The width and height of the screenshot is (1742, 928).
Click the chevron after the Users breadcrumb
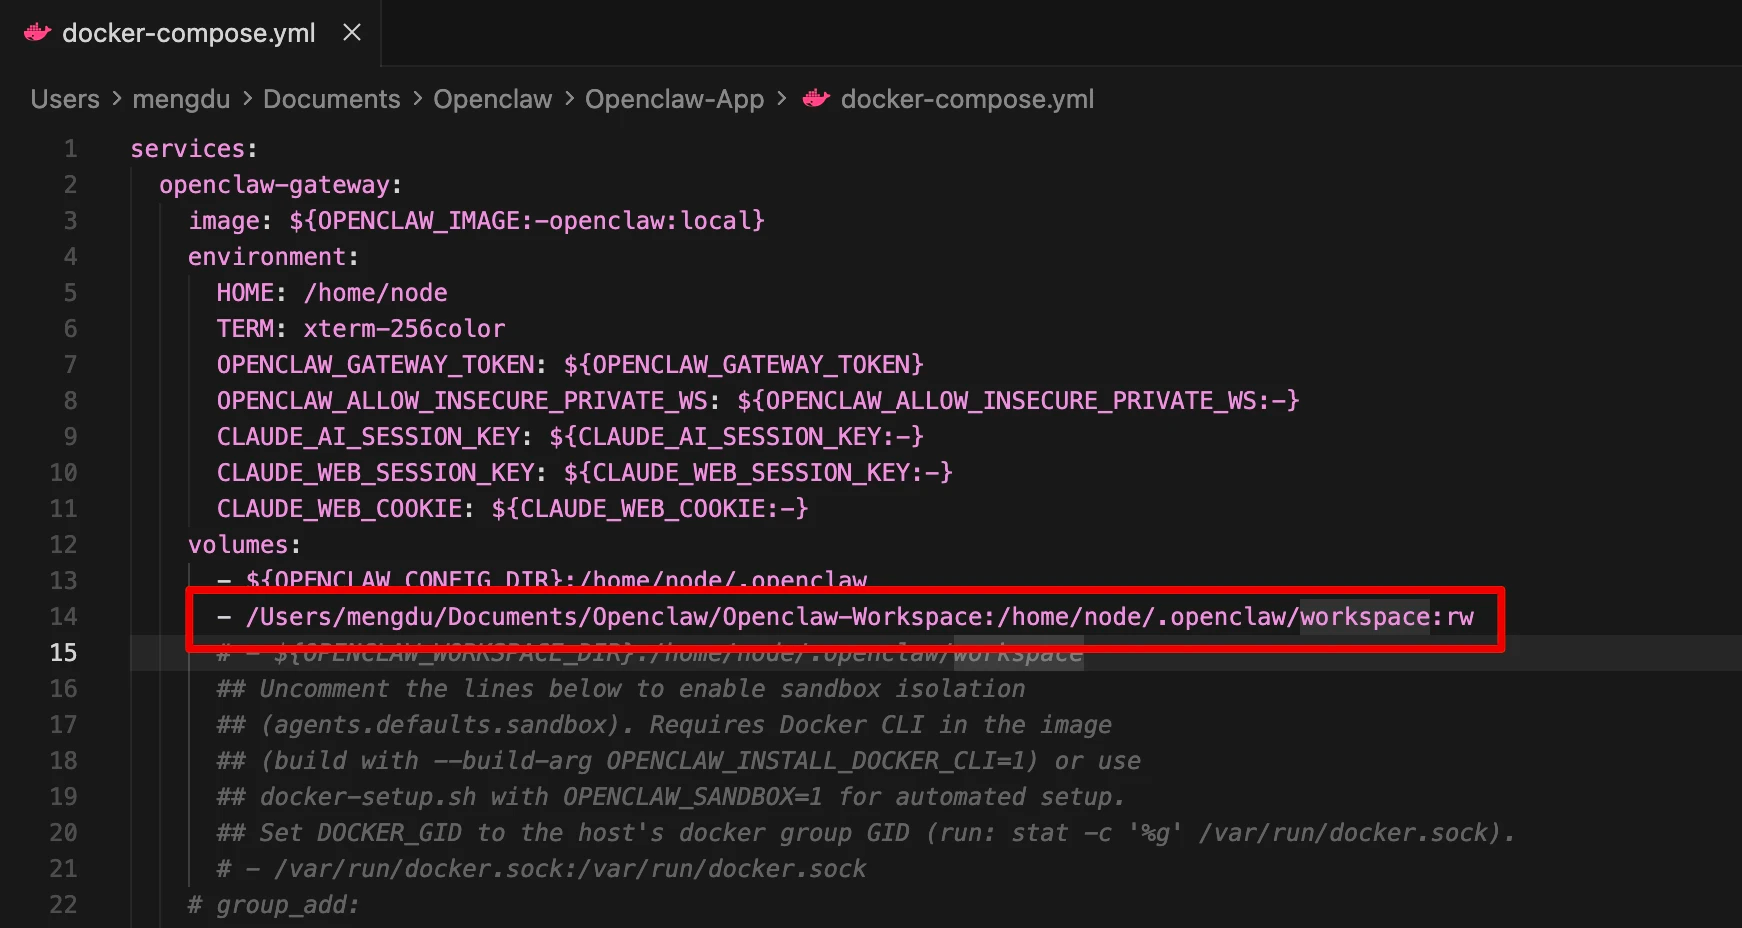coord(116,99)
